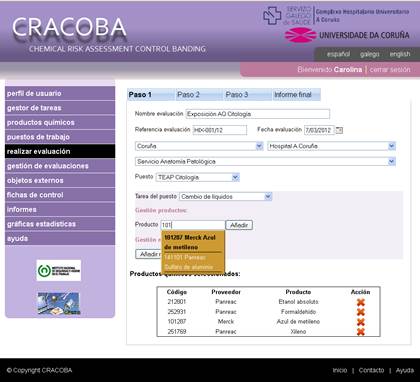This screenshot has height=382, width=420.
Task: Remove Formaldehido product using red X
Action: pyautogui.click(x=360, y=312)
